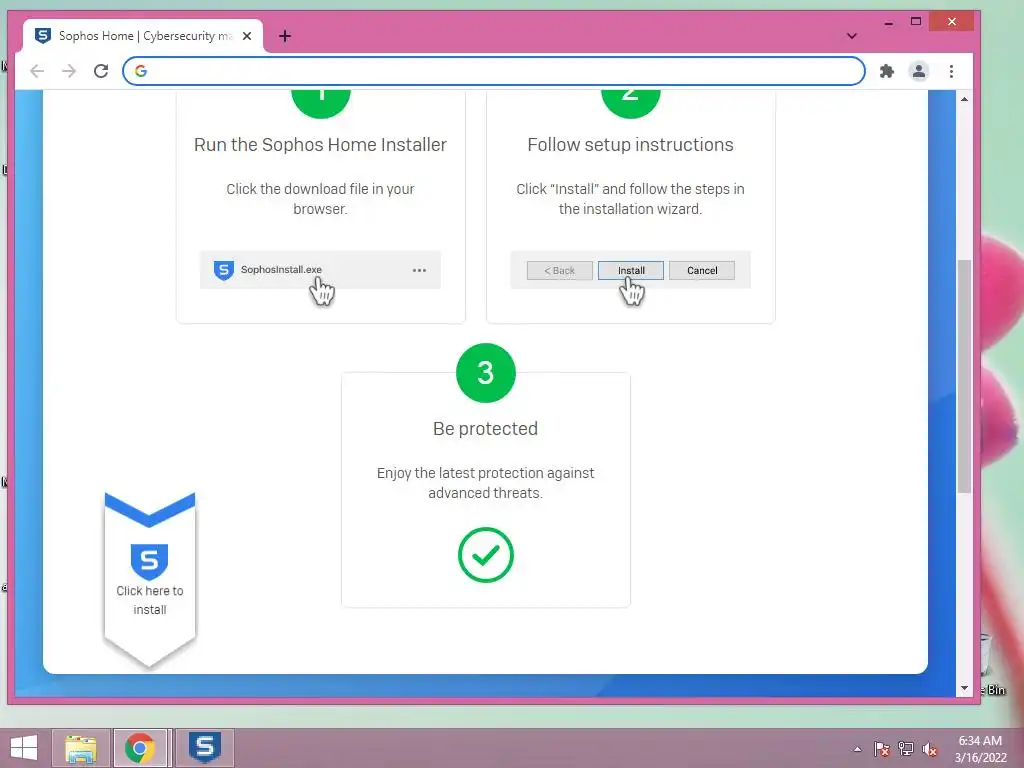Reload the page with the refresh icon
This screenshot has height=768, width=1024.
coord(101,71)
